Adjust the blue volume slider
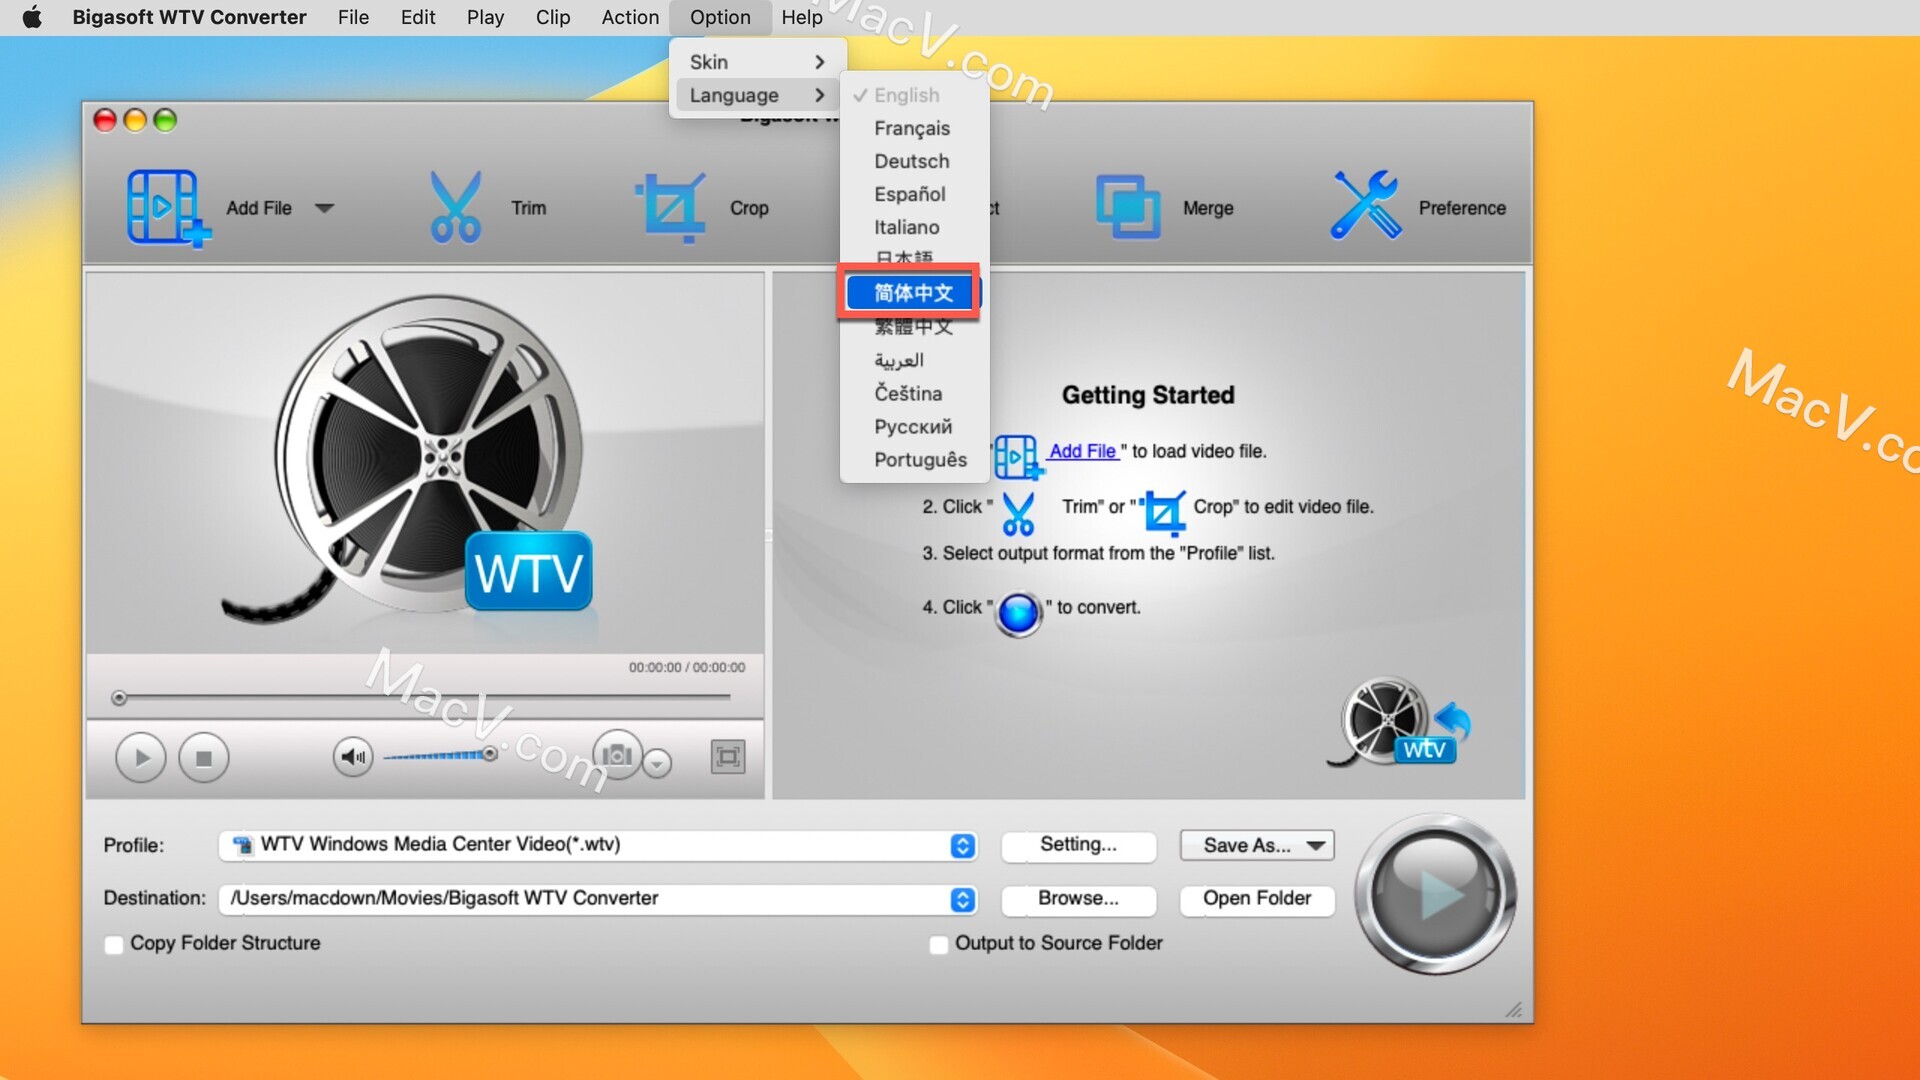Image resolution: width=1920 pixels, height=1080 pixels. tap(441, 755)
